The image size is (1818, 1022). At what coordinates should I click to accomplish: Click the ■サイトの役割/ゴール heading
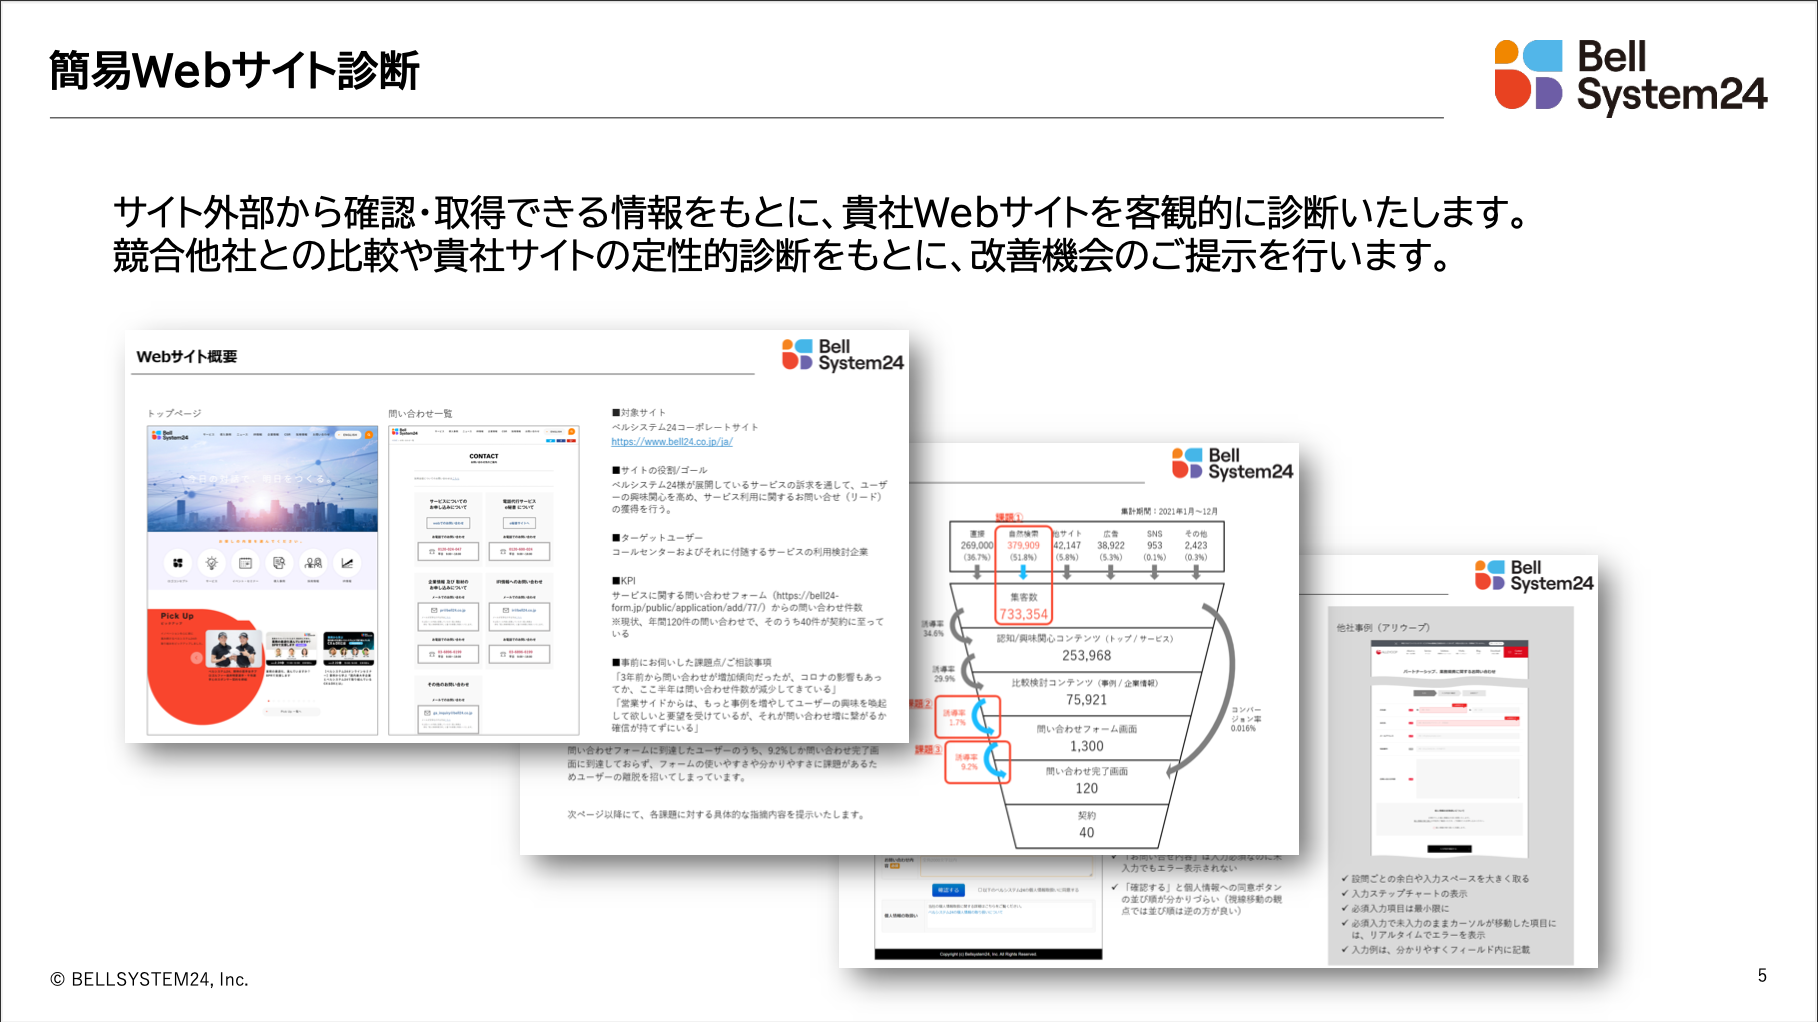660,470
